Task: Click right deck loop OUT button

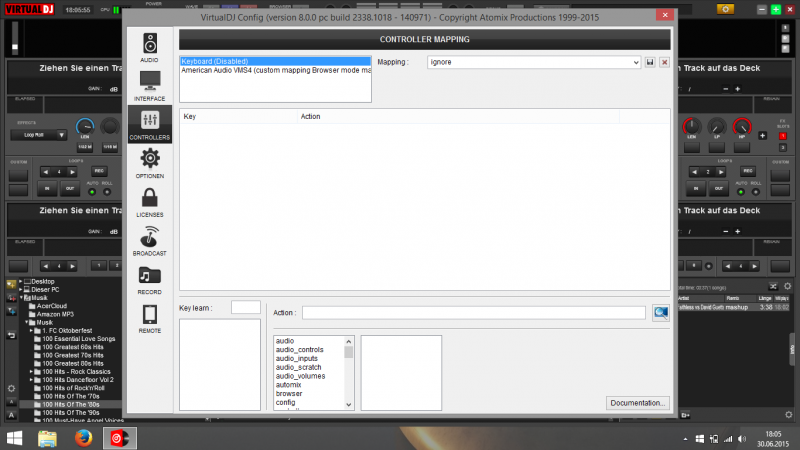Action: point(719,188)
